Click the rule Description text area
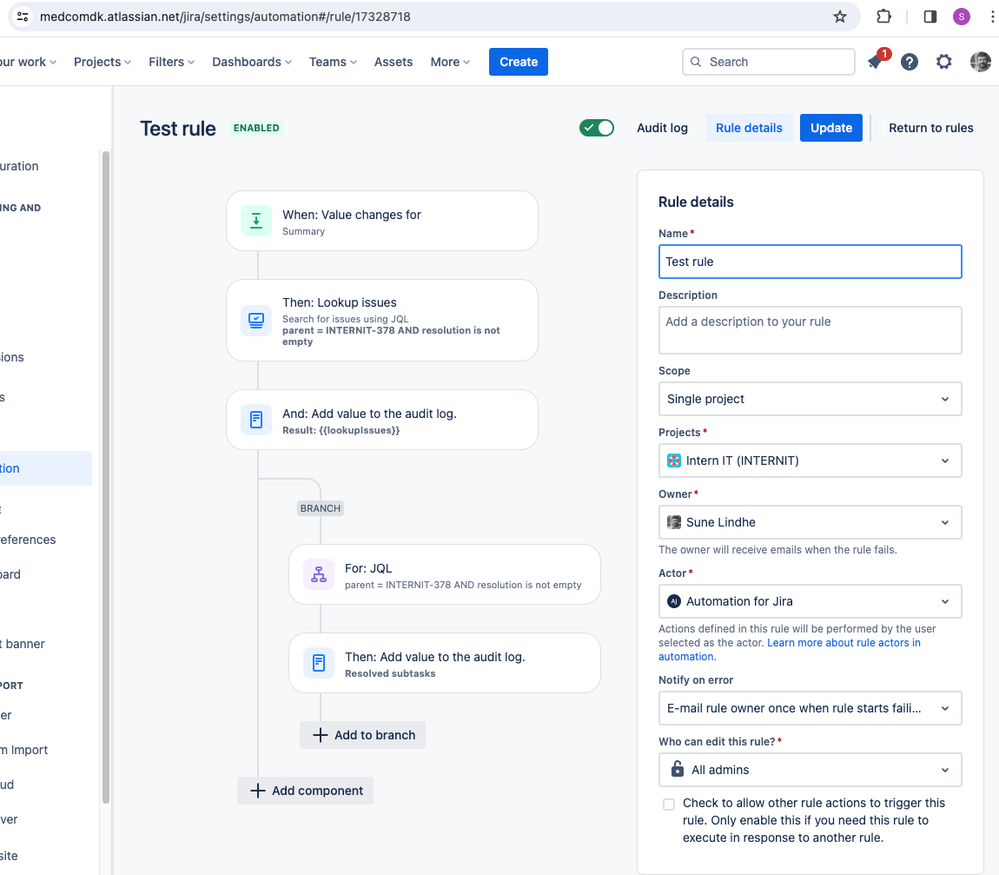The height and width of the screenshot is (875, 999). 810,330
